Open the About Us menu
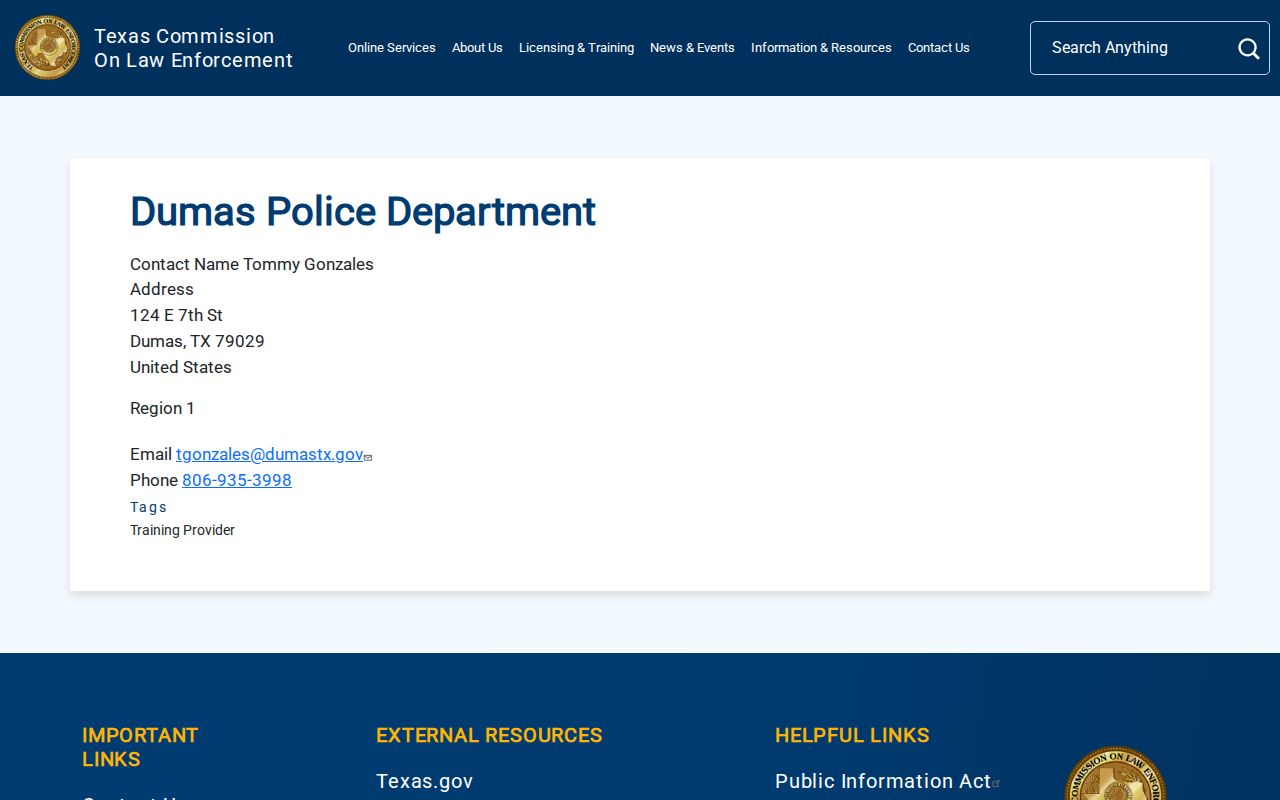The width and height of the screenshot is (1280, 800). pos(477,48)
